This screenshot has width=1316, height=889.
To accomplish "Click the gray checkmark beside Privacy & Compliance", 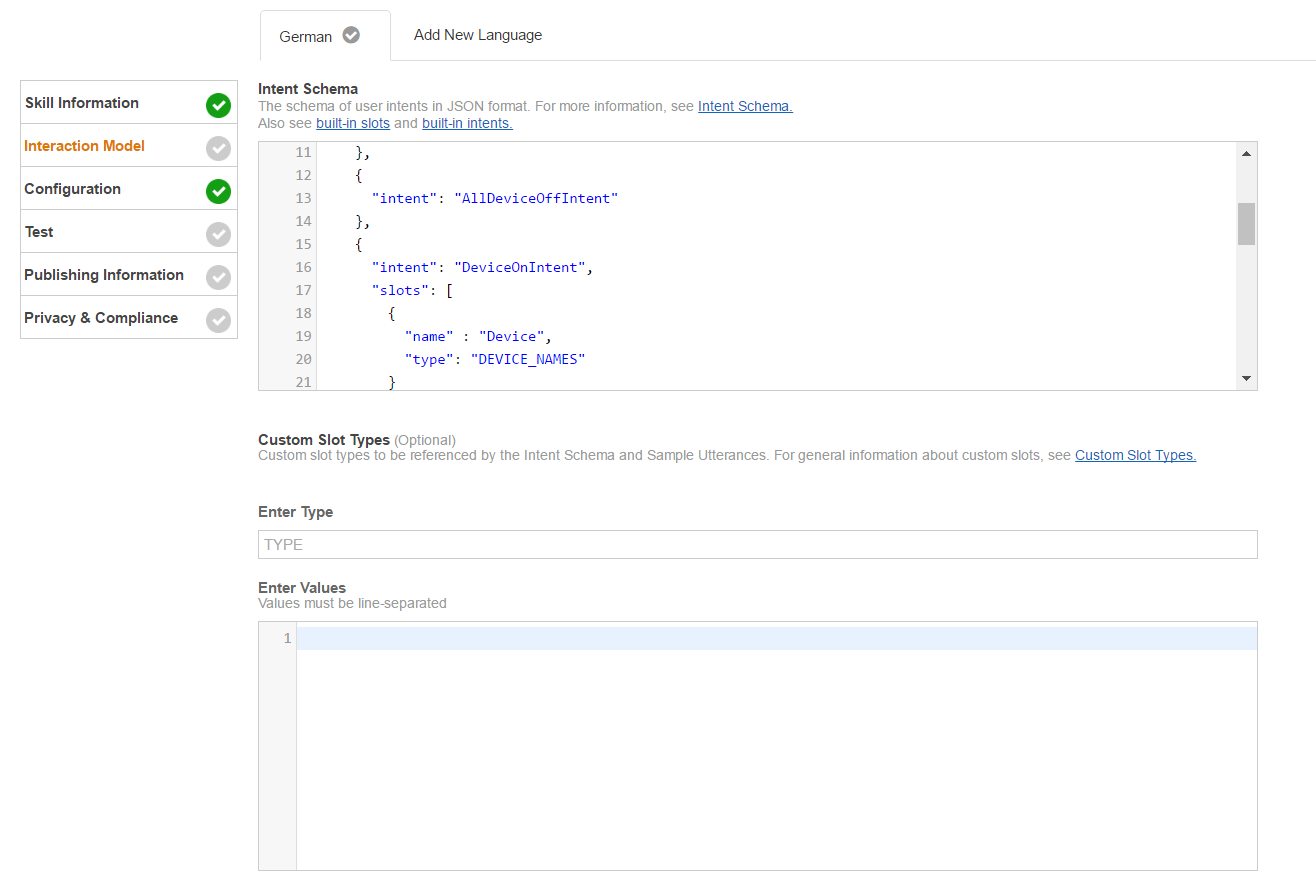I will (218, 320).
